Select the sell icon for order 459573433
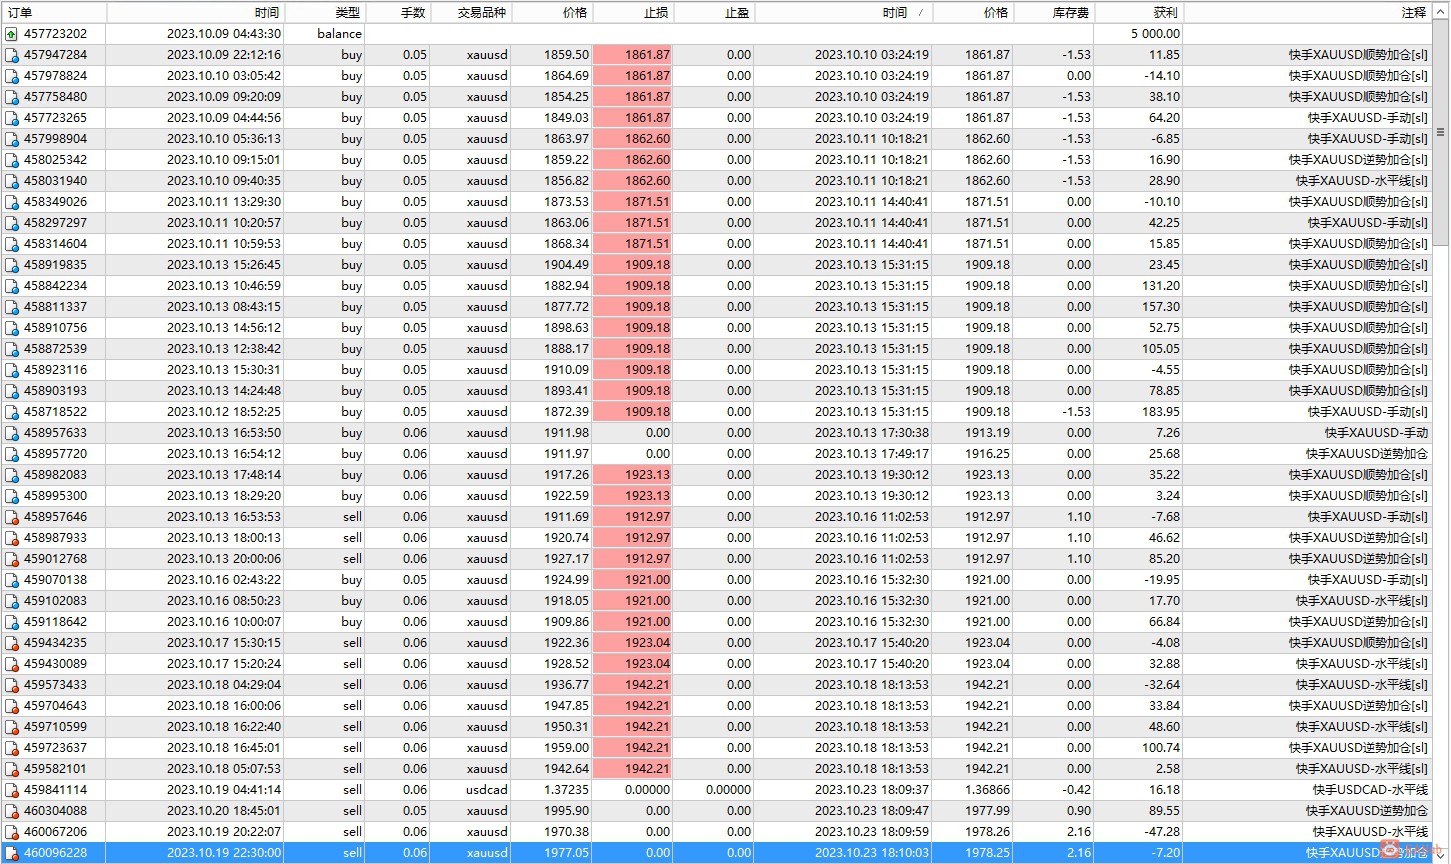 point(12,685)
